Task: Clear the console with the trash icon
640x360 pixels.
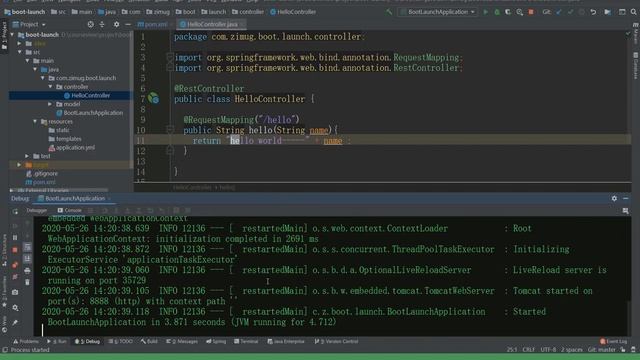Action: [x=27, y=282]
